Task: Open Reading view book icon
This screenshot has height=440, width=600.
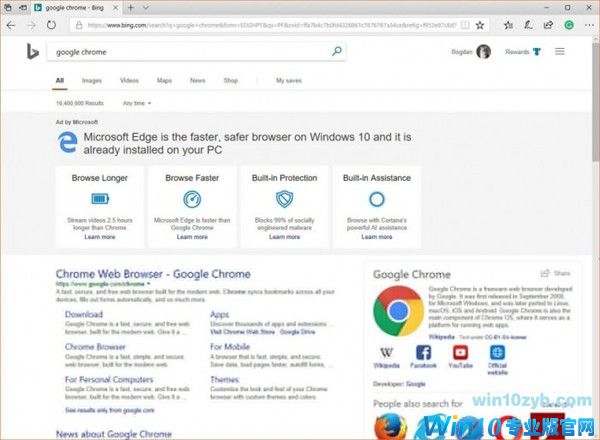Action: point(465,25)
